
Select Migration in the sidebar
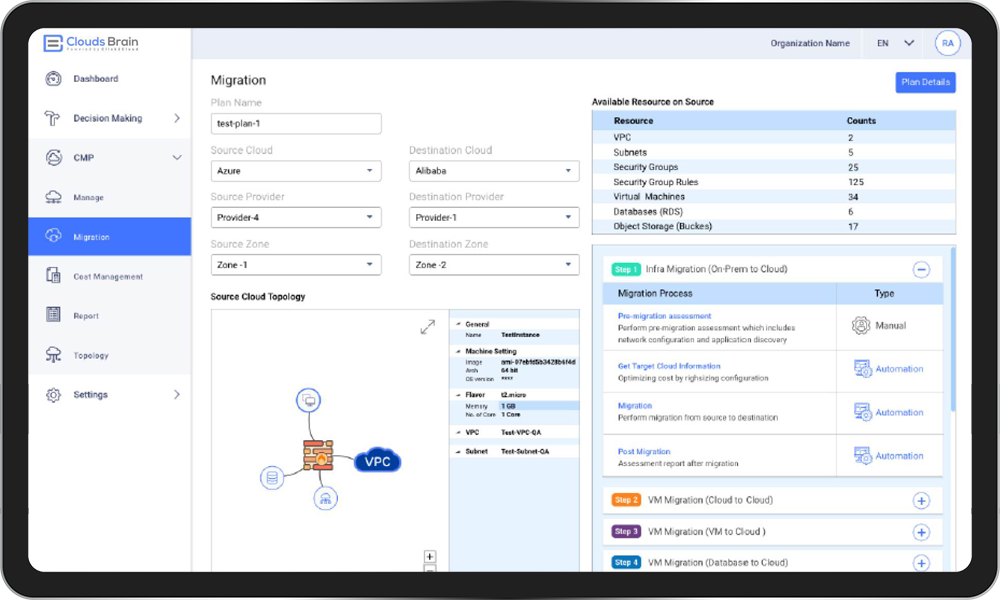(109, 237)
